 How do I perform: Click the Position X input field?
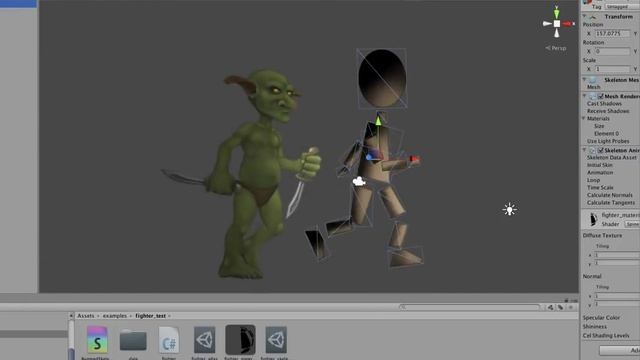coord(612,33)
